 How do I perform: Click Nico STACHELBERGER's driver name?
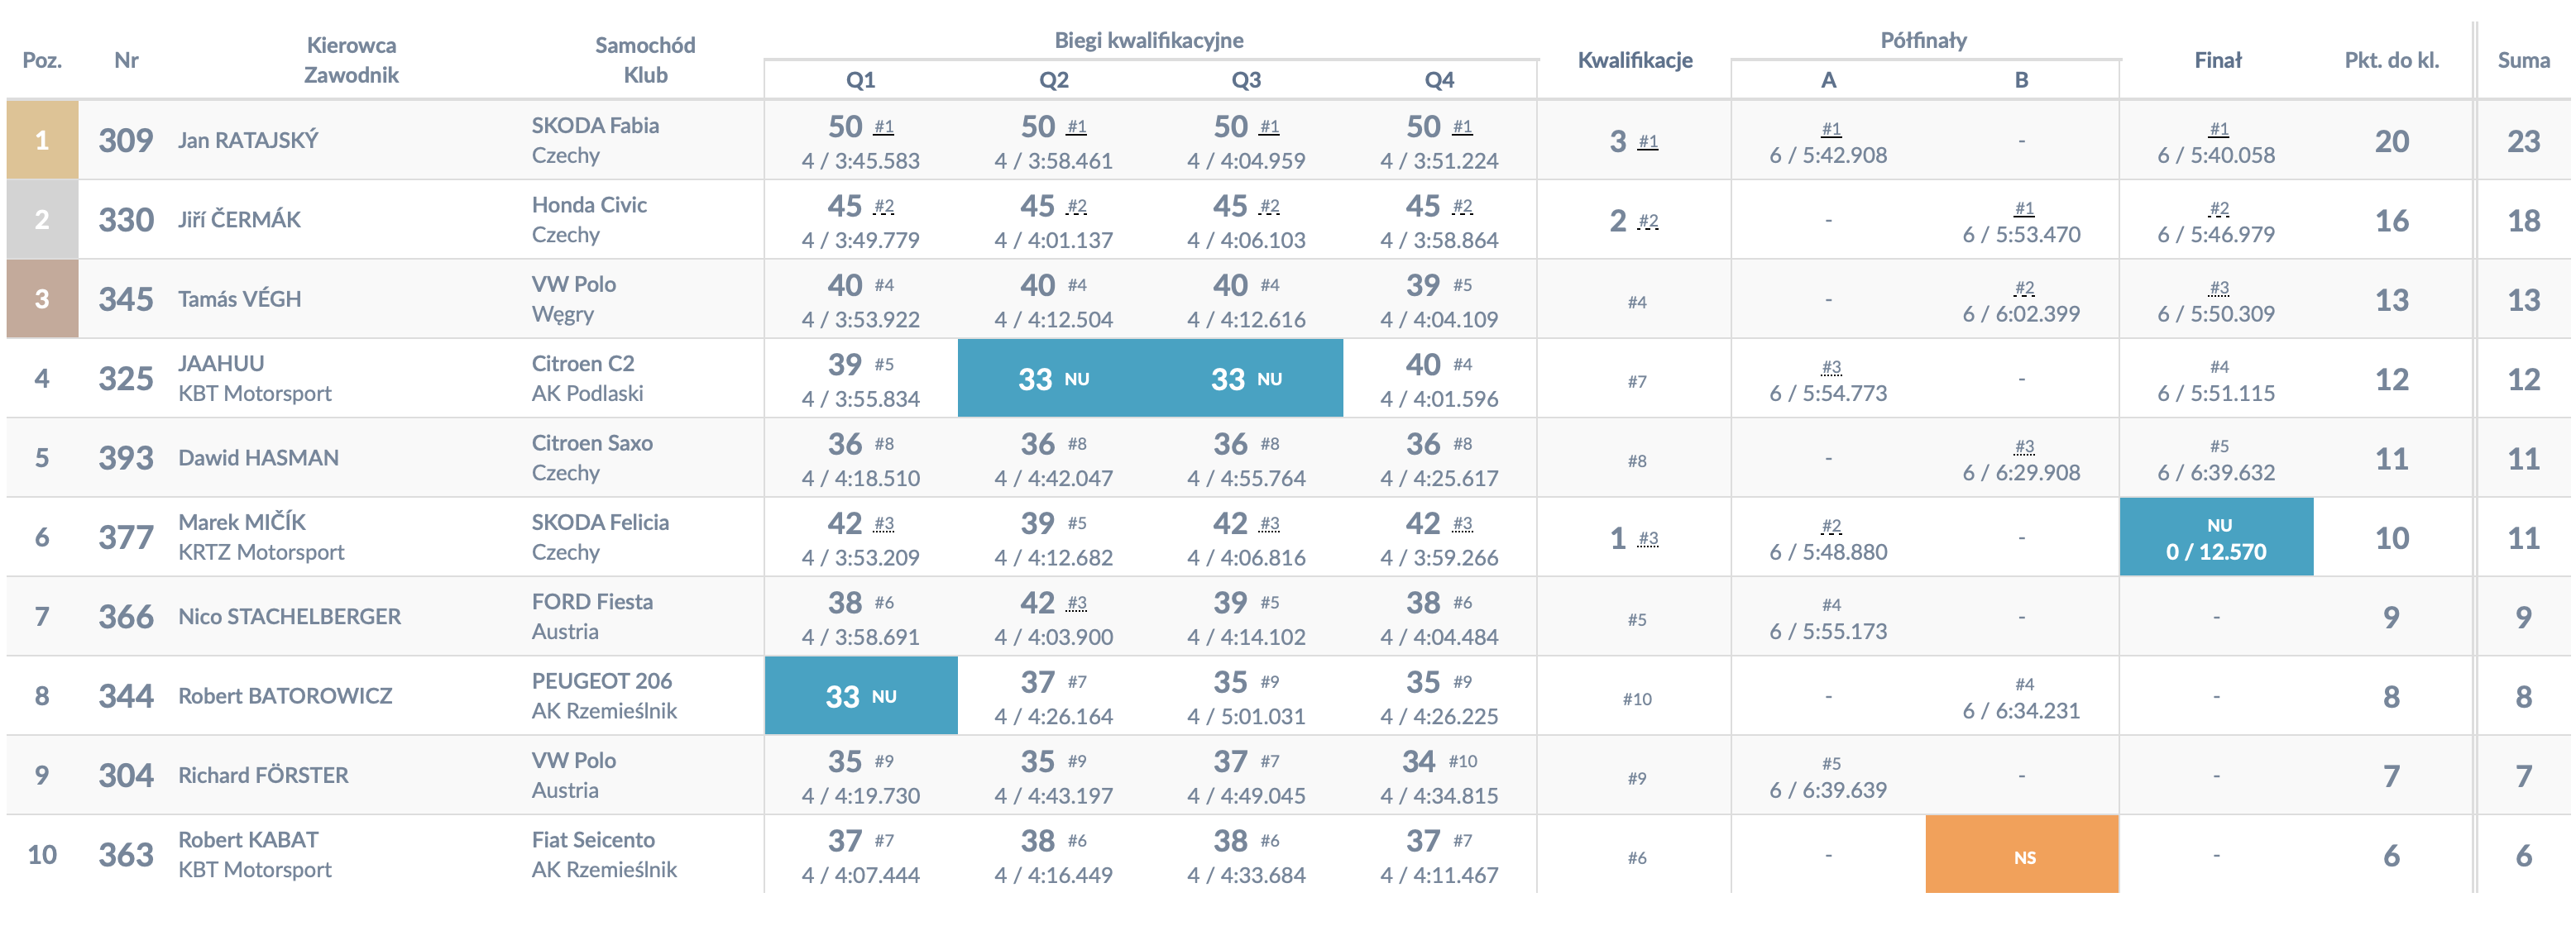(x=289, y=616)
